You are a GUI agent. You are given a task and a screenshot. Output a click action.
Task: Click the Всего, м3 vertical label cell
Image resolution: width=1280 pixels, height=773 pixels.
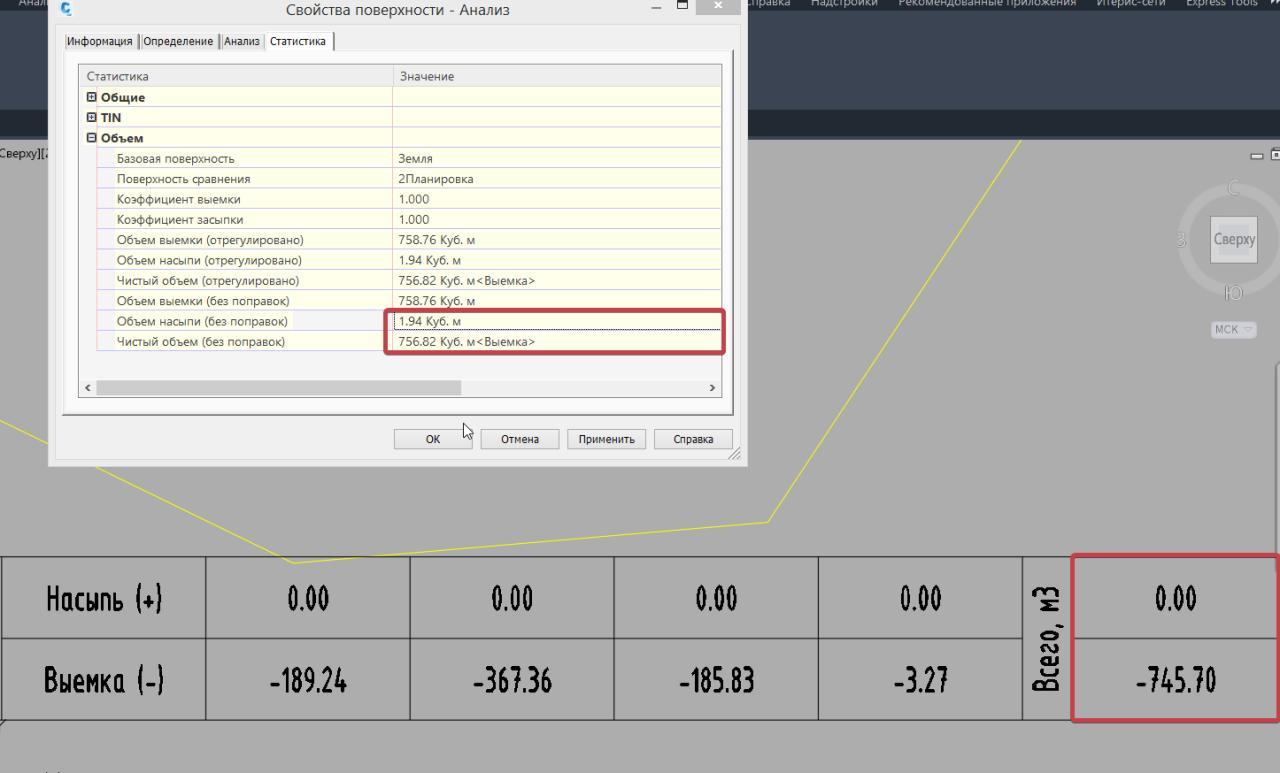click(x=1047, y=639)
